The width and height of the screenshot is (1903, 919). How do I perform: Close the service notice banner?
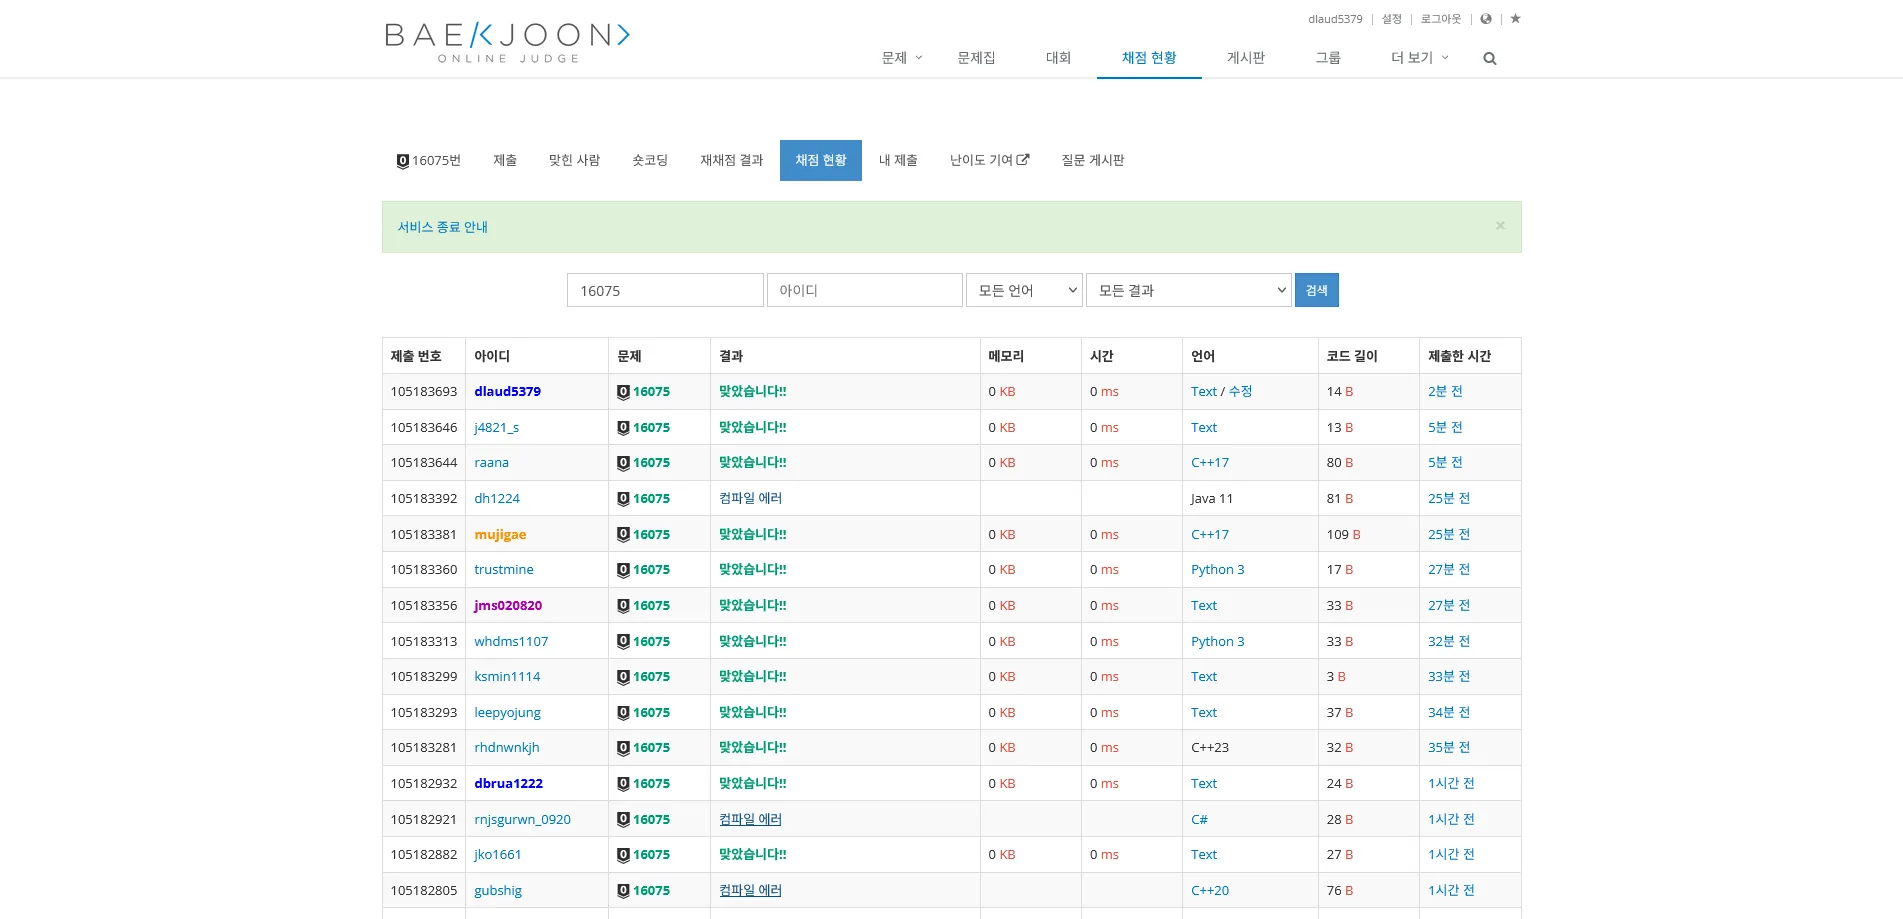click(1499, 226)
